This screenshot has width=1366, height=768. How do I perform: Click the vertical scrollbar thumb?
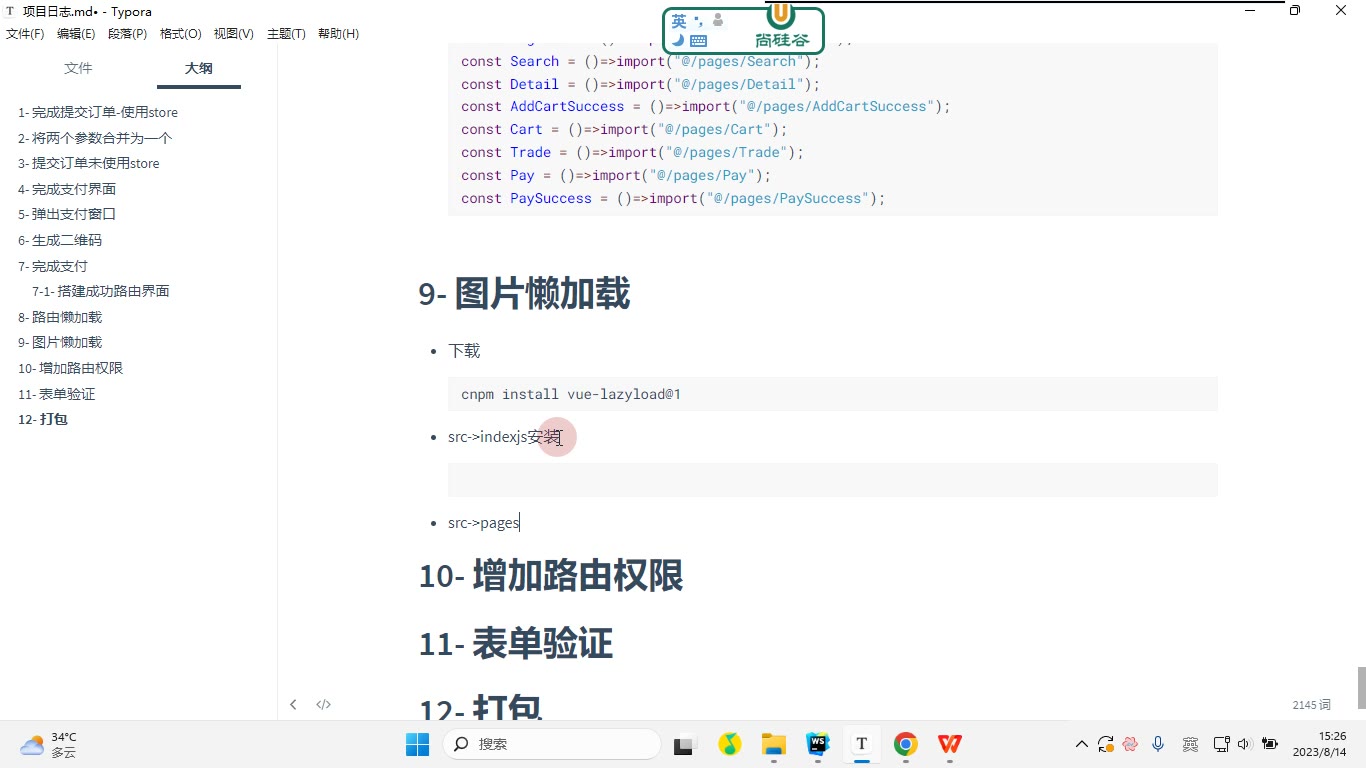(1361, 688)
